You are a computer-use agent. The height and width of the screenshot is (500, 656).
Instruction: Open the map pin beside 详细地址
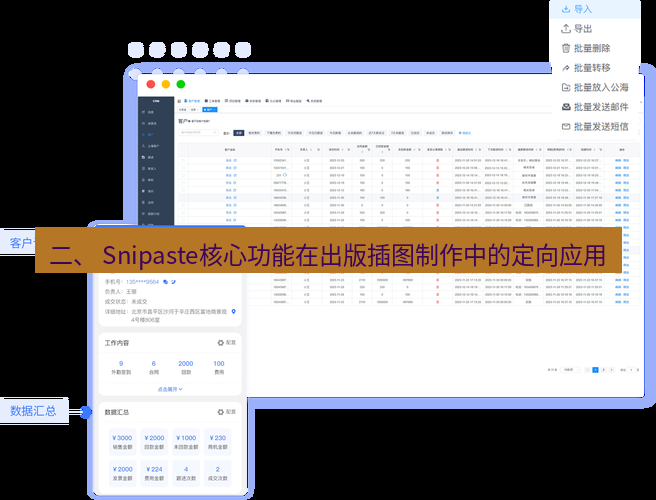coord(234,312)
